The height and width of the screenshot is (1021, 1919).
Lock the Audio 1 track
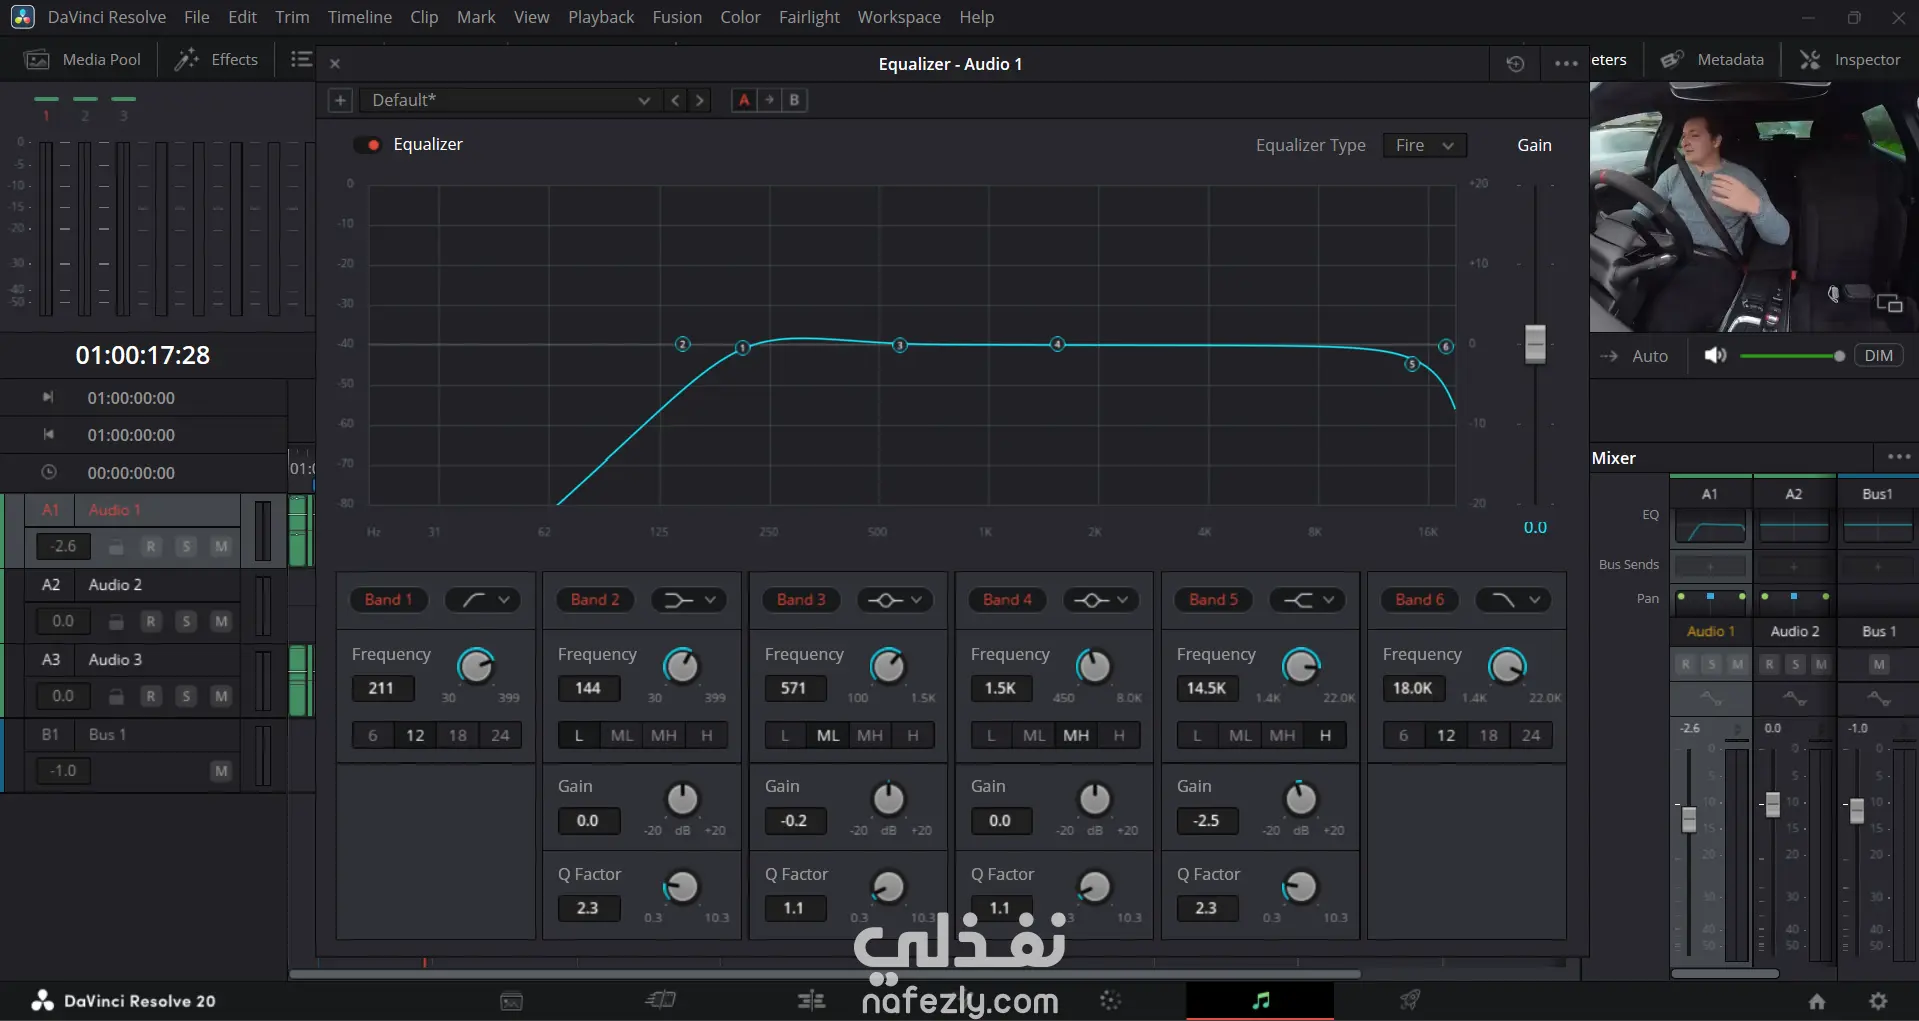point(116,547)
